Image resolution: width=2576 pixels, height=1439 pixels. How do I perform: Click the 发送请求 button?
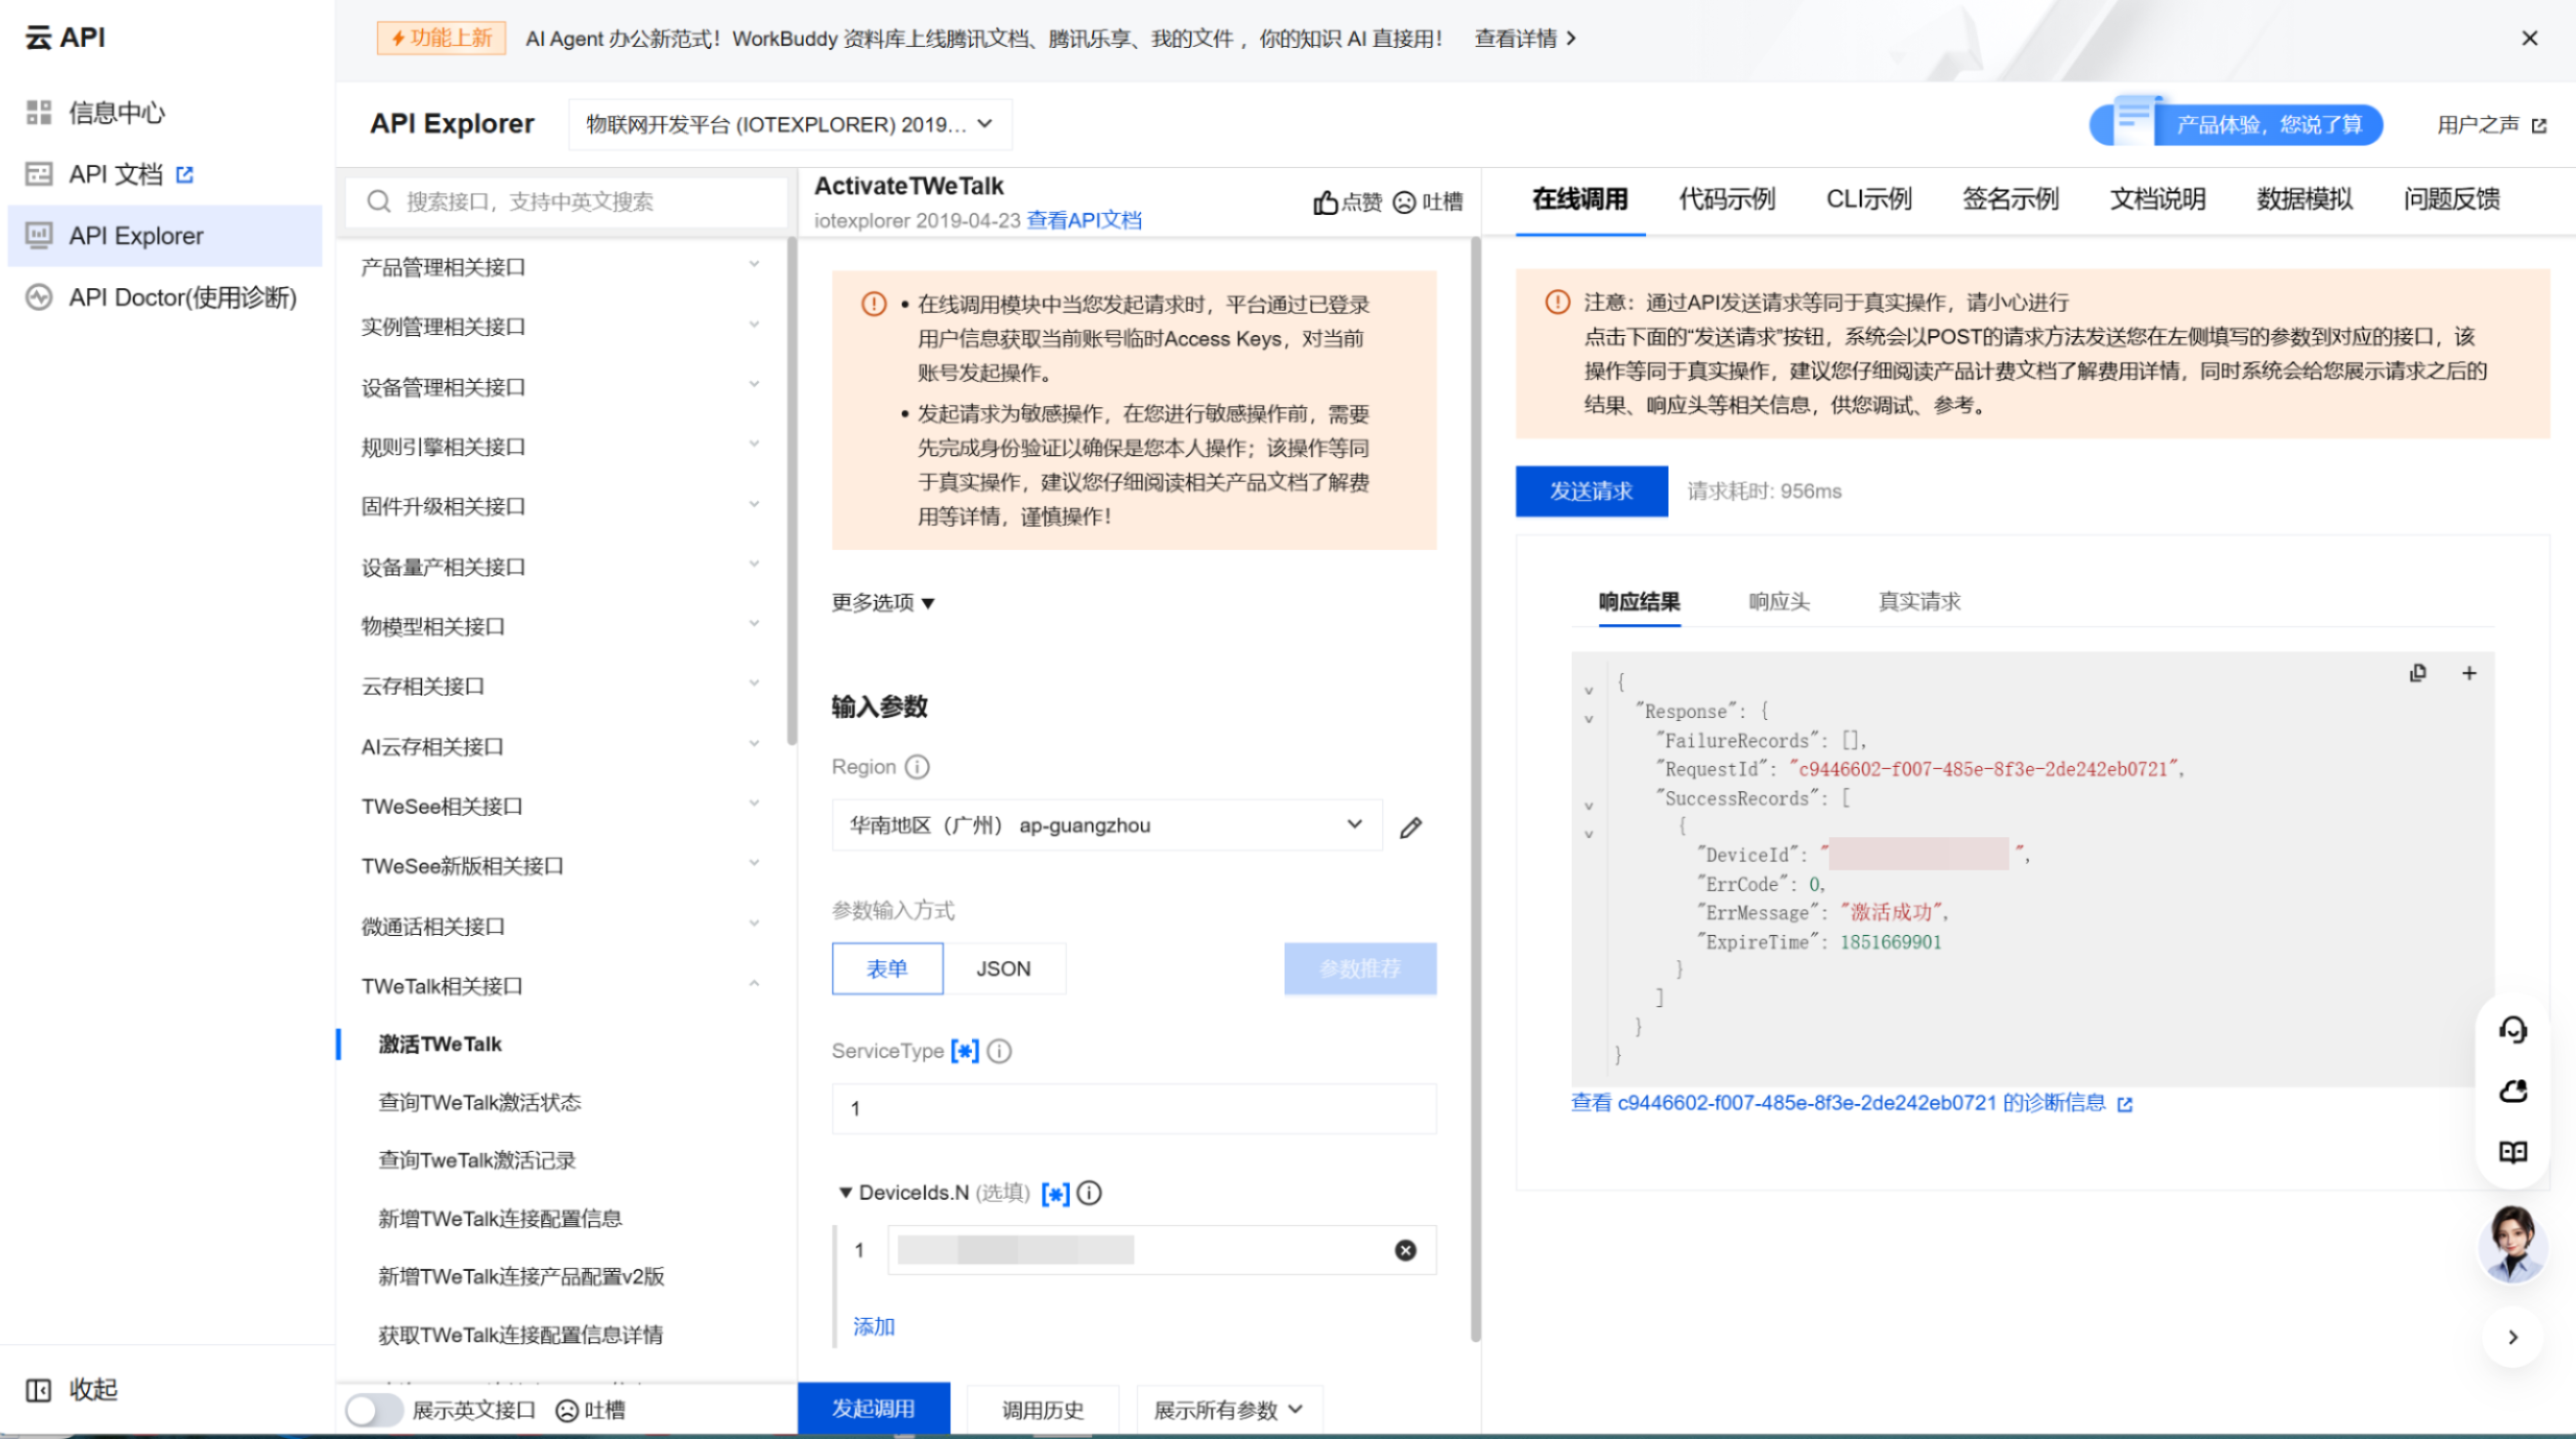tap(1591, 491)
